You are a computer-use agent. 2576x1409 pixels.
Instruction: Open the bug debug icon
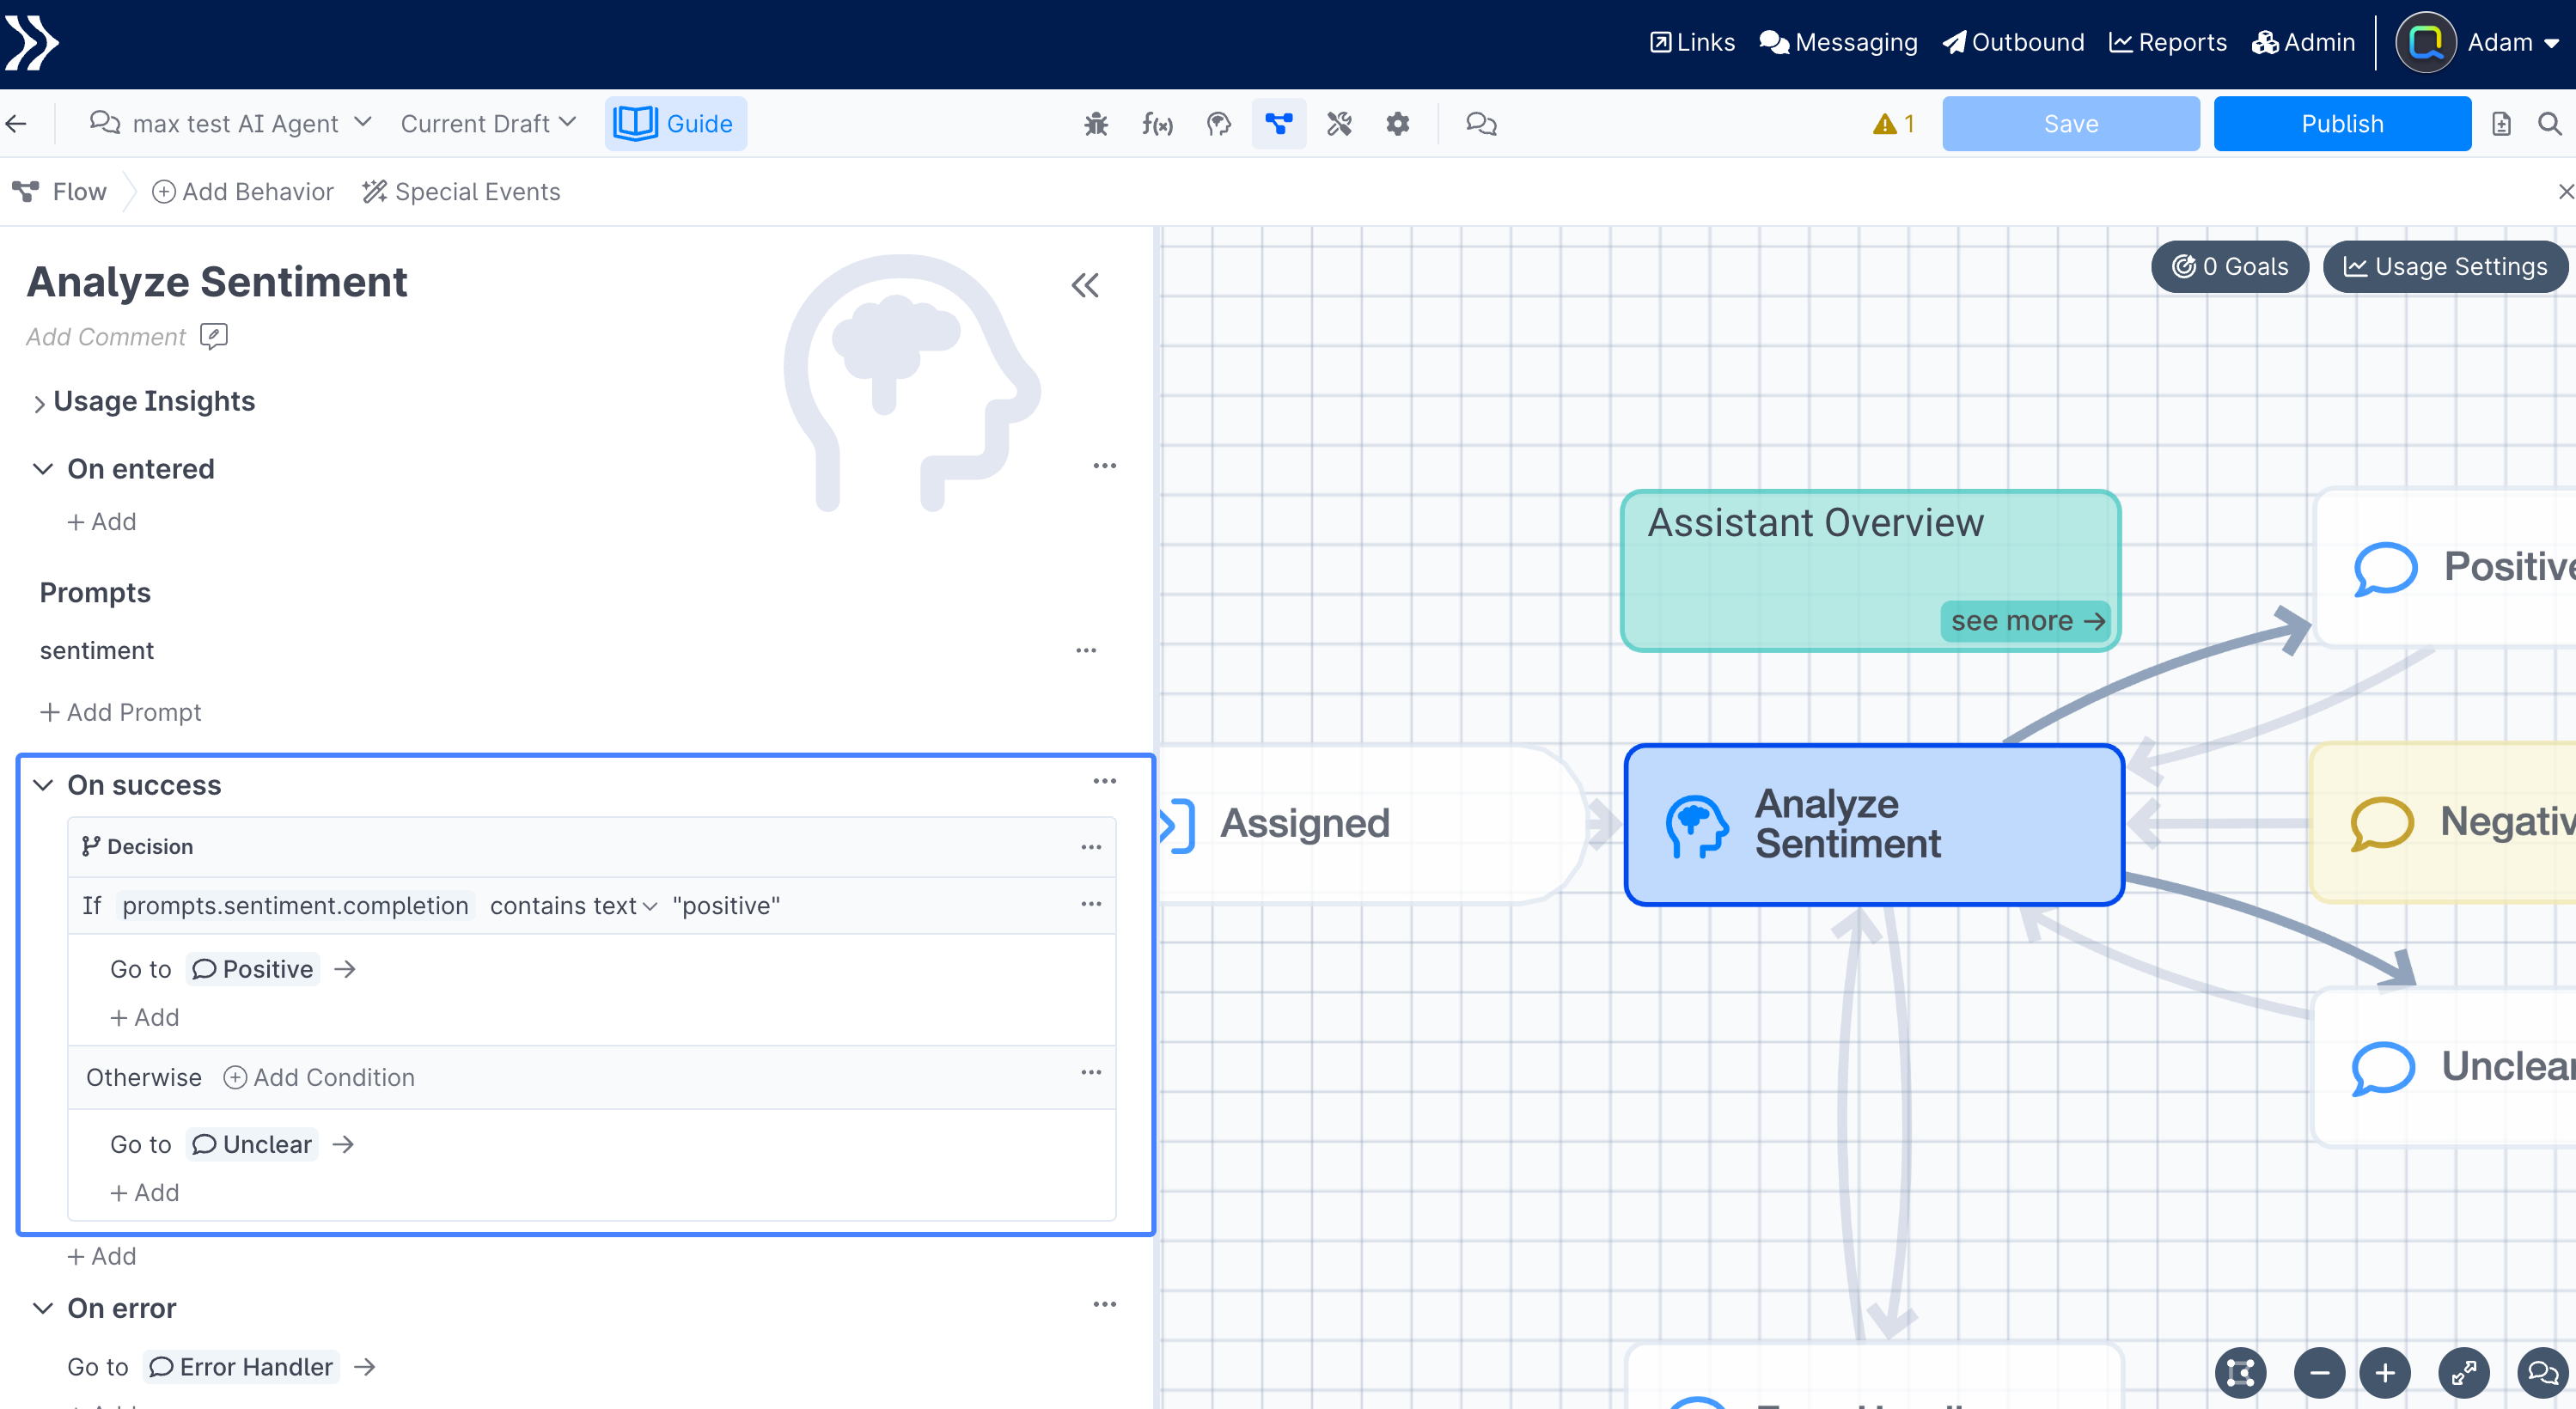[1096, 124]
